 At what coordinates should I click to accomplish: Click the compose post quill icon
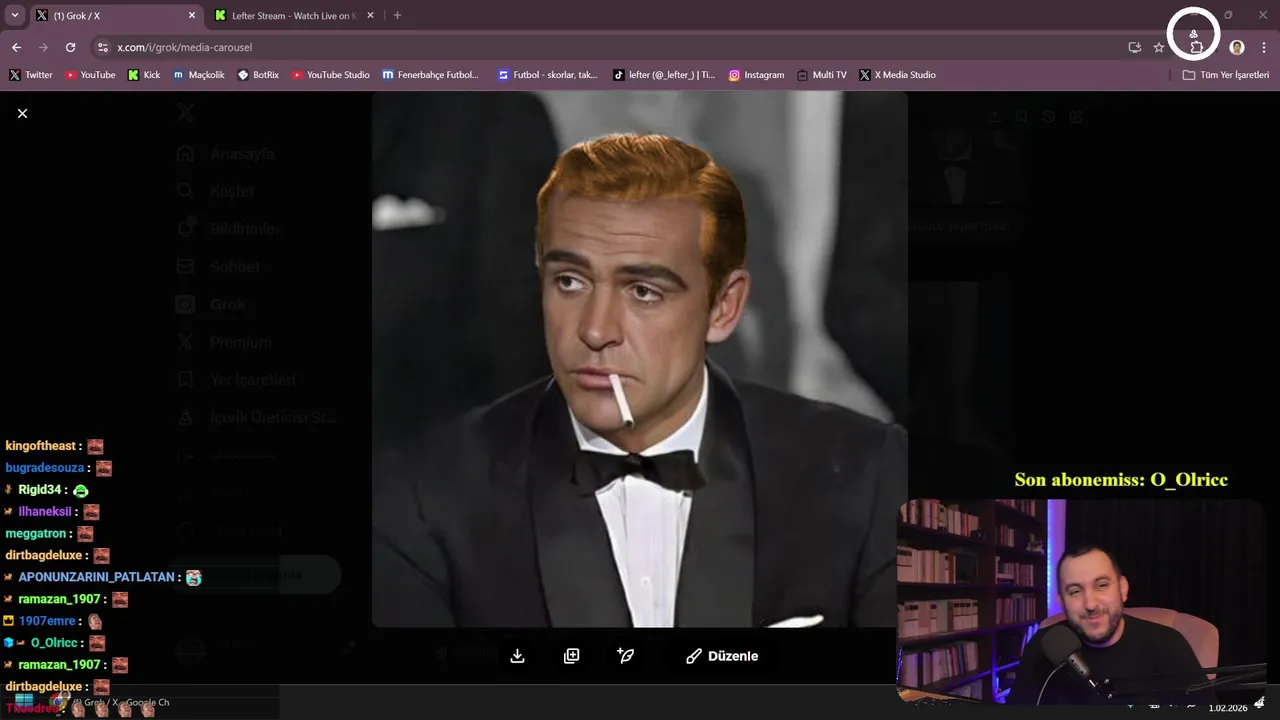point(626,656)
